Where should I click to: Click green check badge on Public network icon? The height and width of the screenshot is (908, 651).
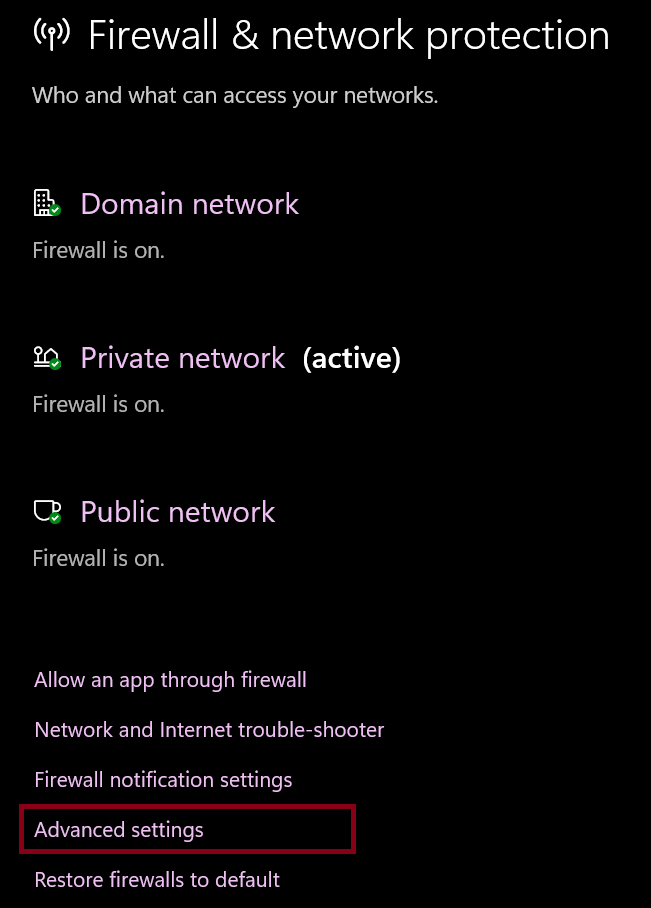(56, 518)
